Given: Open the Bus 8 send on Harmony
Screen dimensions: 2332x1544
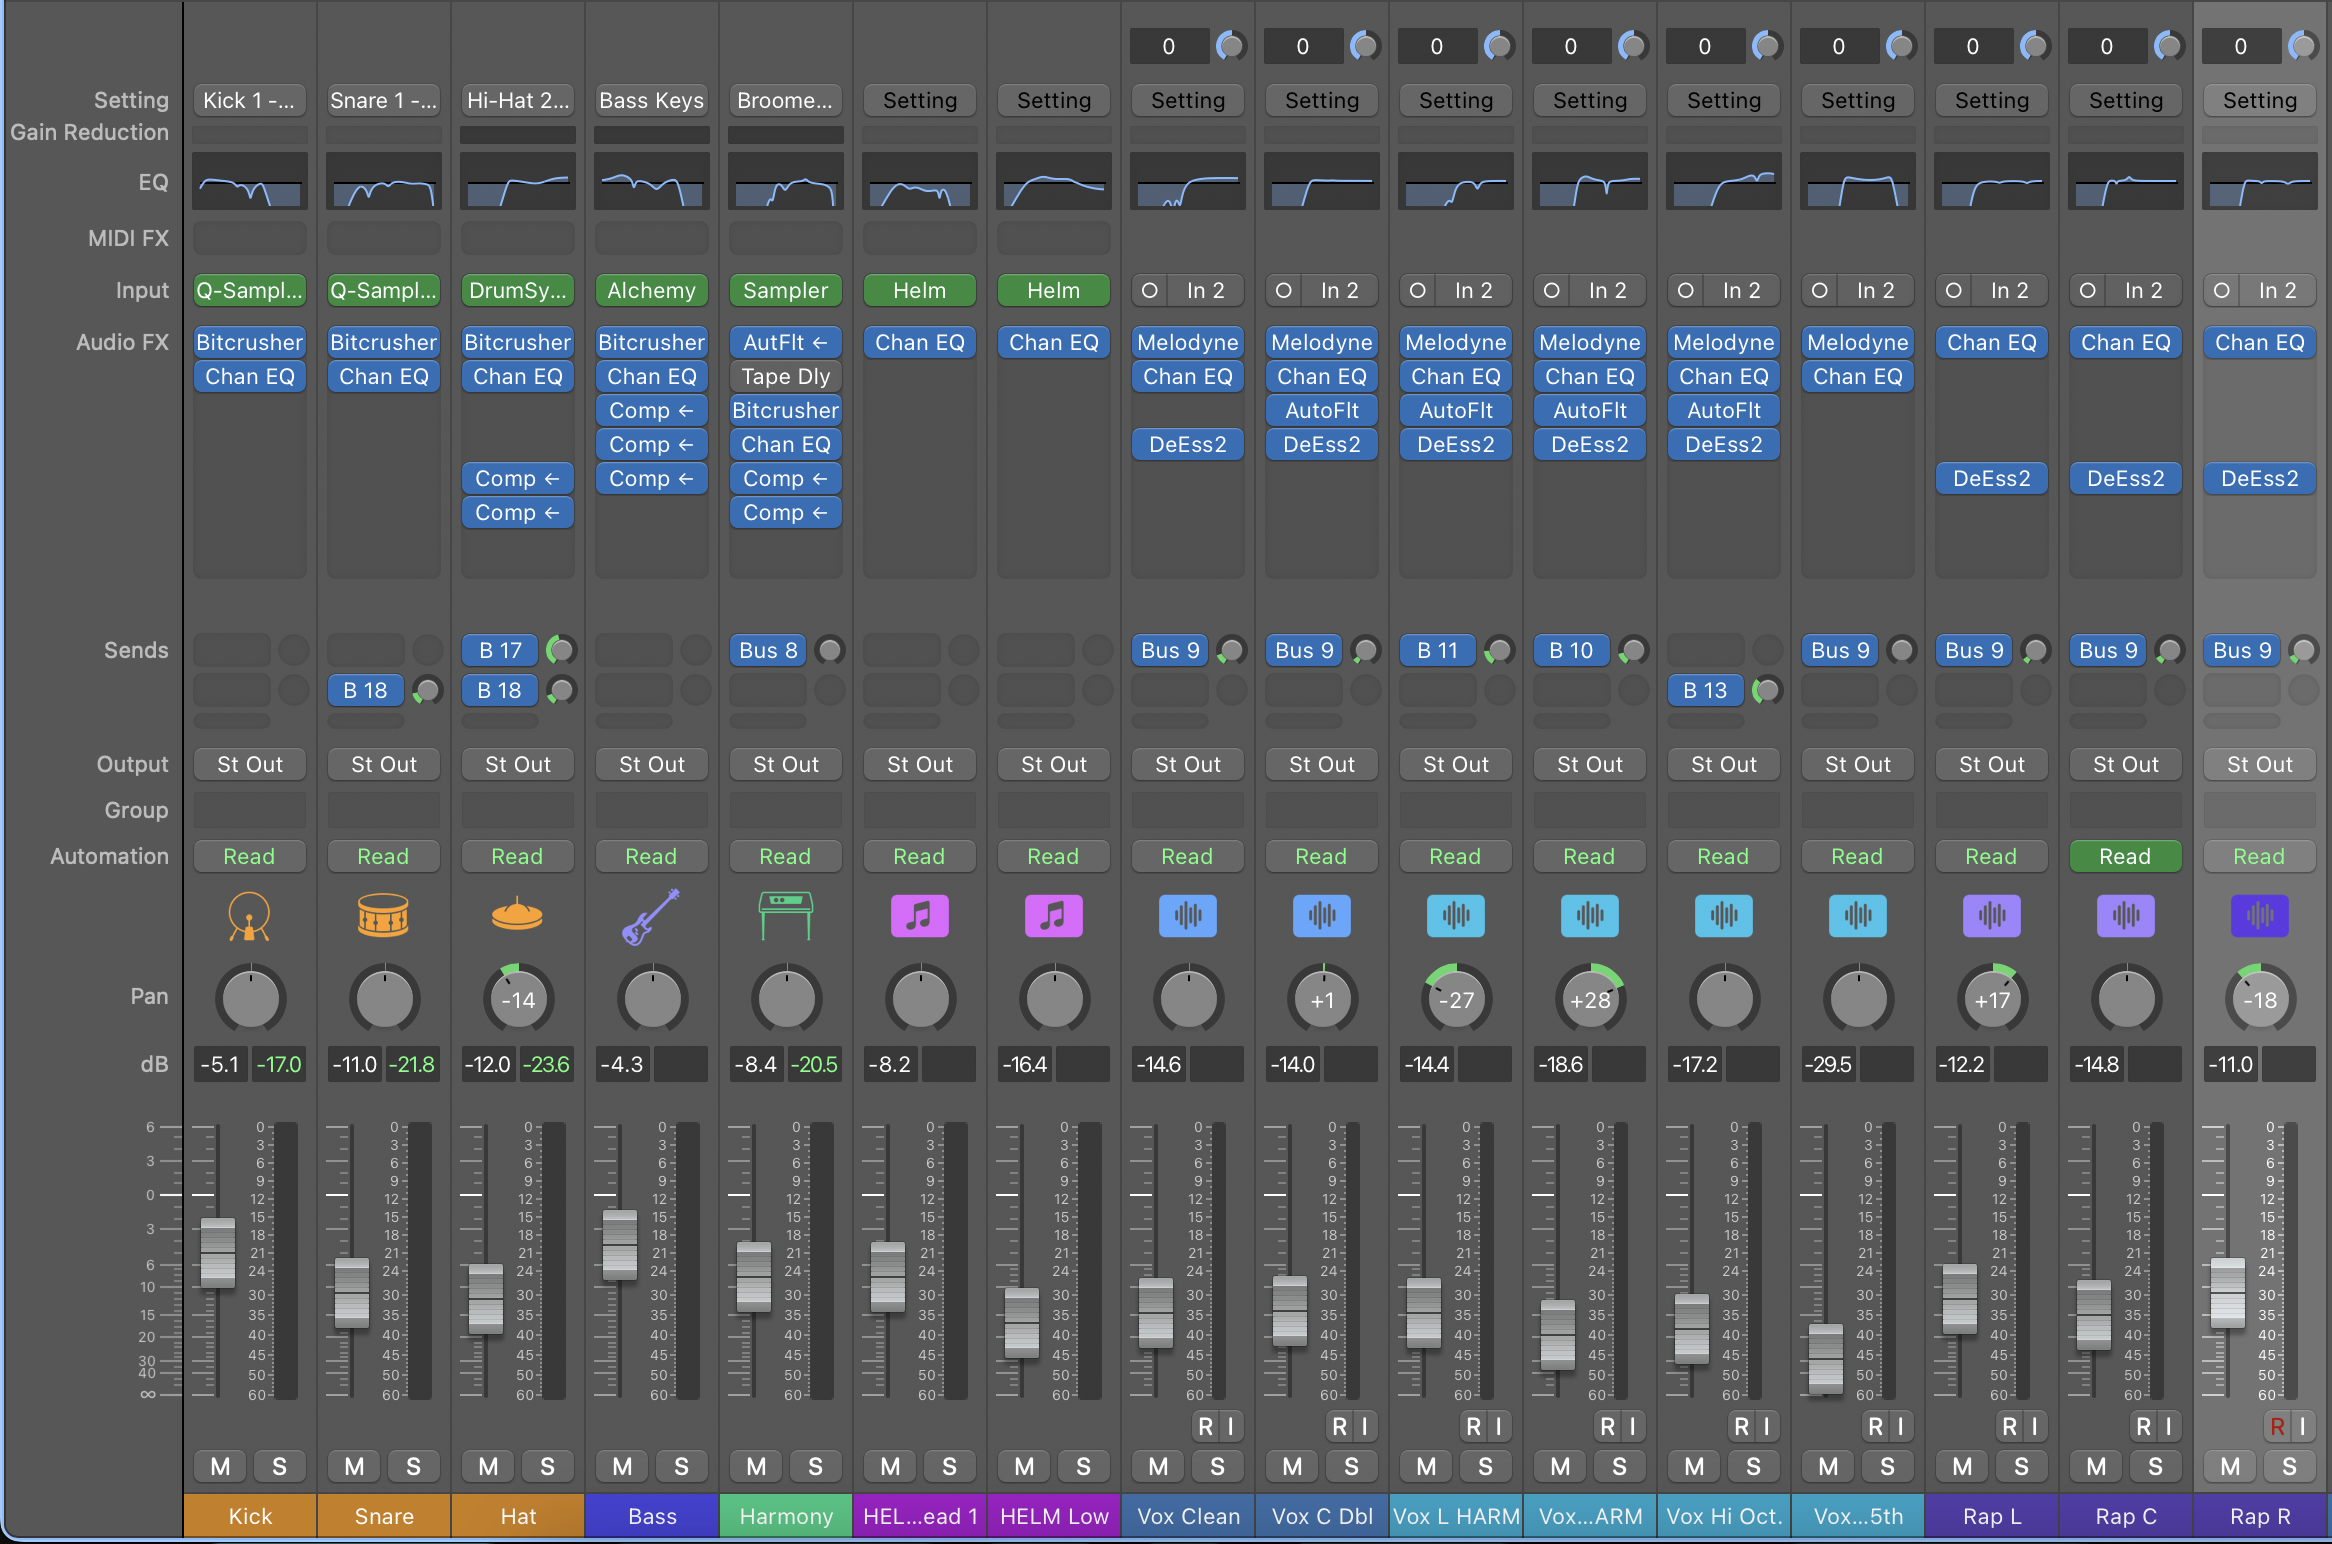Looking at the screenshot, I should point(768,650).
